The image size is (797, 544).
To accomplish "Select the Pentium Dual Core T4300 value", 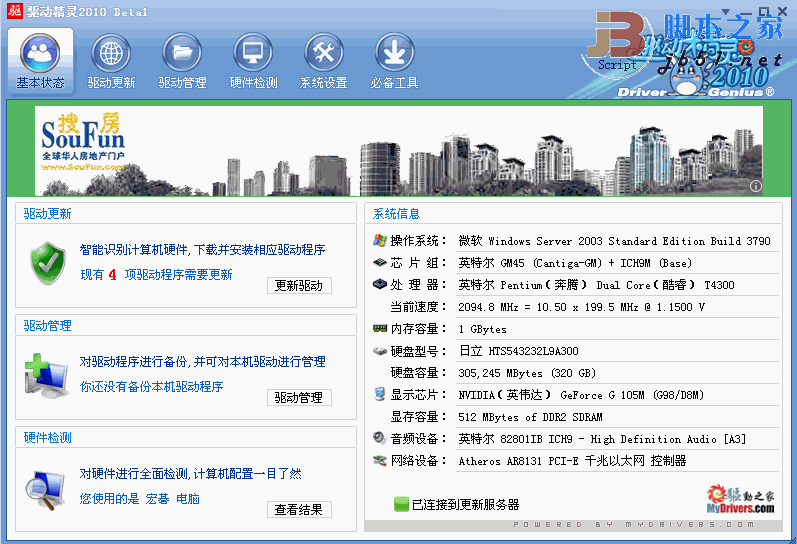I will (596, 285).
